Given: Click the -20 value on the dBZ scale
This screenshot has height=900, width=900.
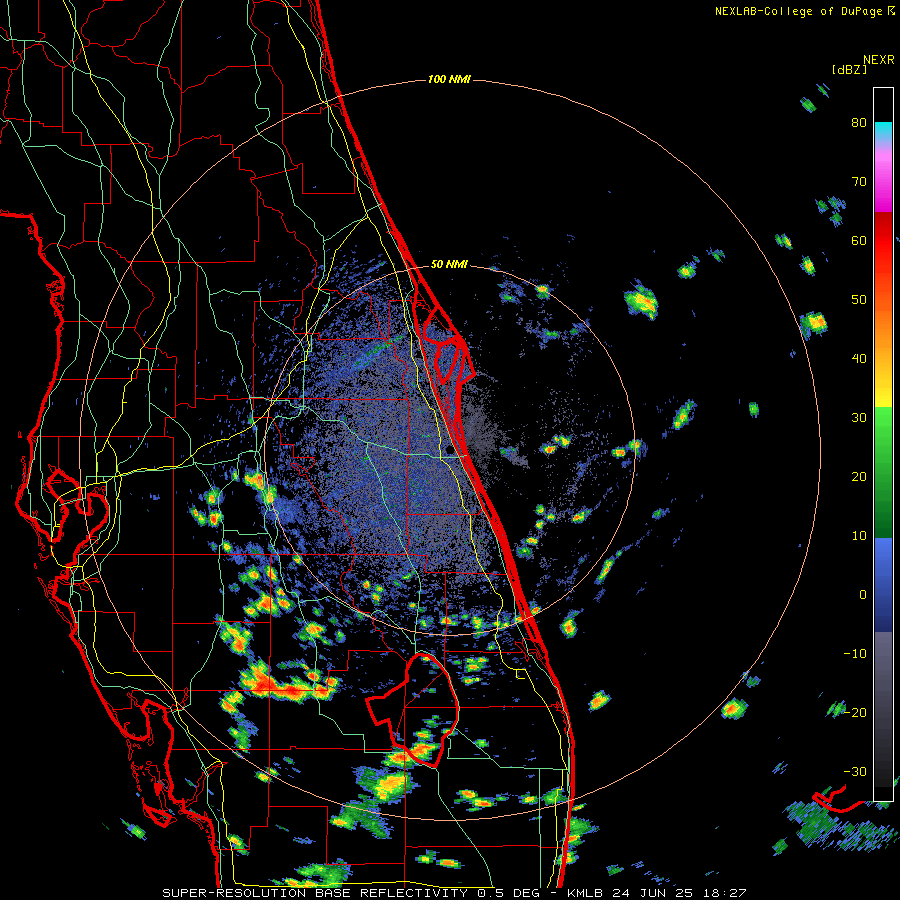Looking at the screenshot, I should 855,713.
